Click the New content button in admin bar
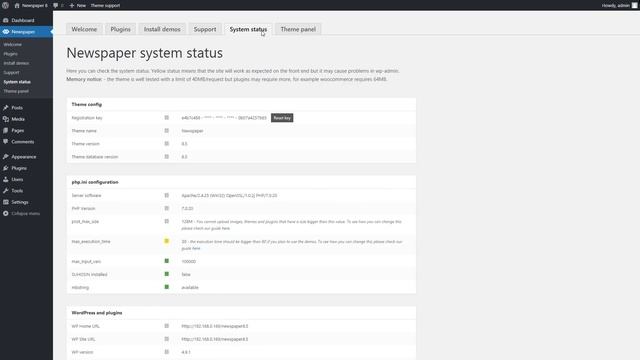This screenshot has height=360, width=640. pyautogui.click(x=78, y=5)
